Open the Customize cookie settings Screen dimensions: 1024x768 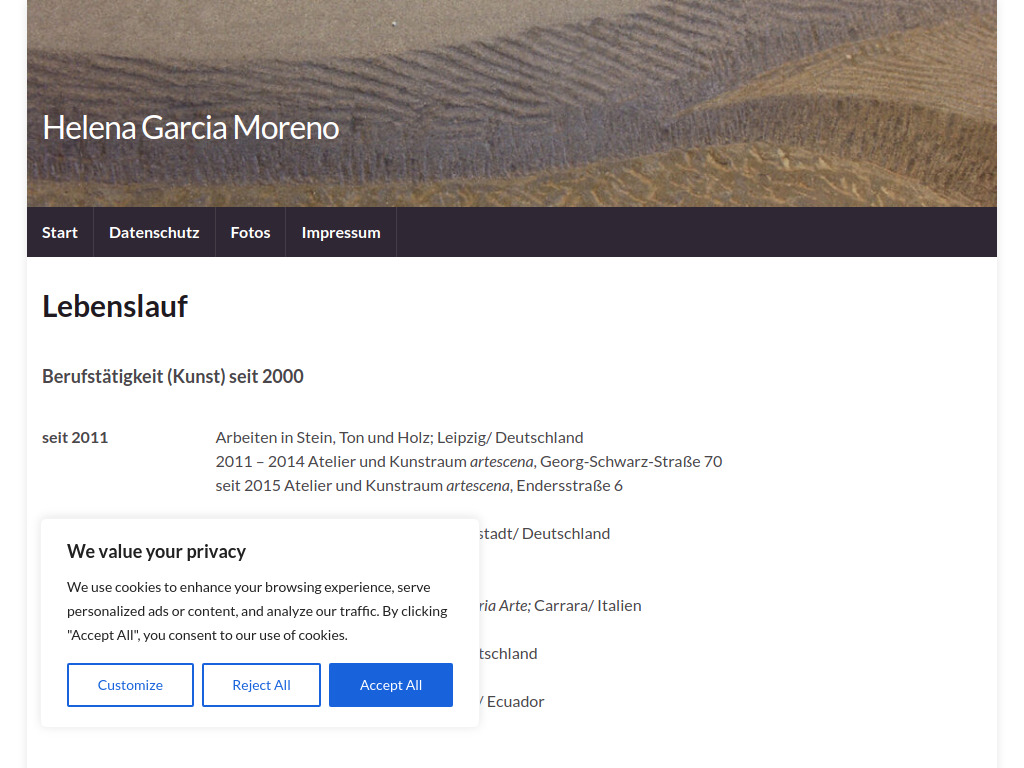click(130, 685)
